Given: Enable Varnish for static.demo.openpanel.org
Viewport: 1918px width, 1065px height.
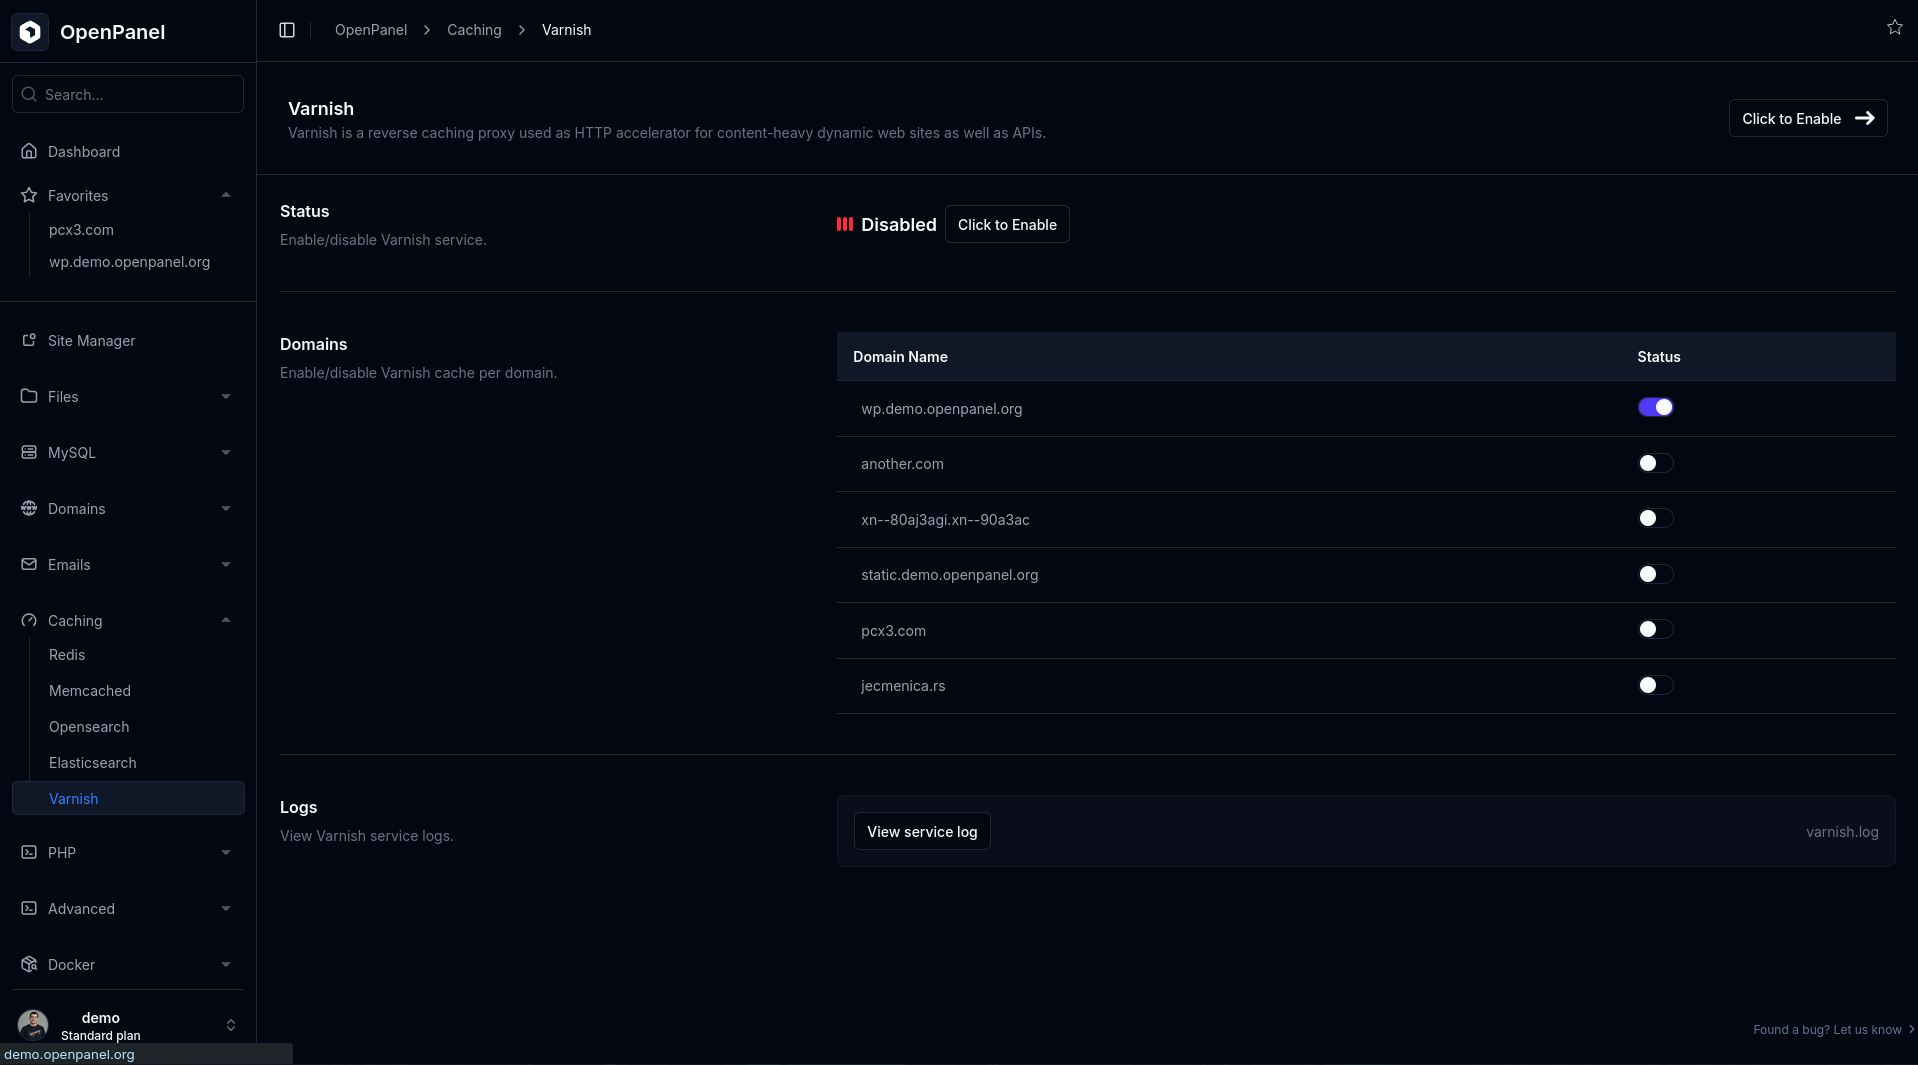Looking at the screenshot, I should point(1655,574).
